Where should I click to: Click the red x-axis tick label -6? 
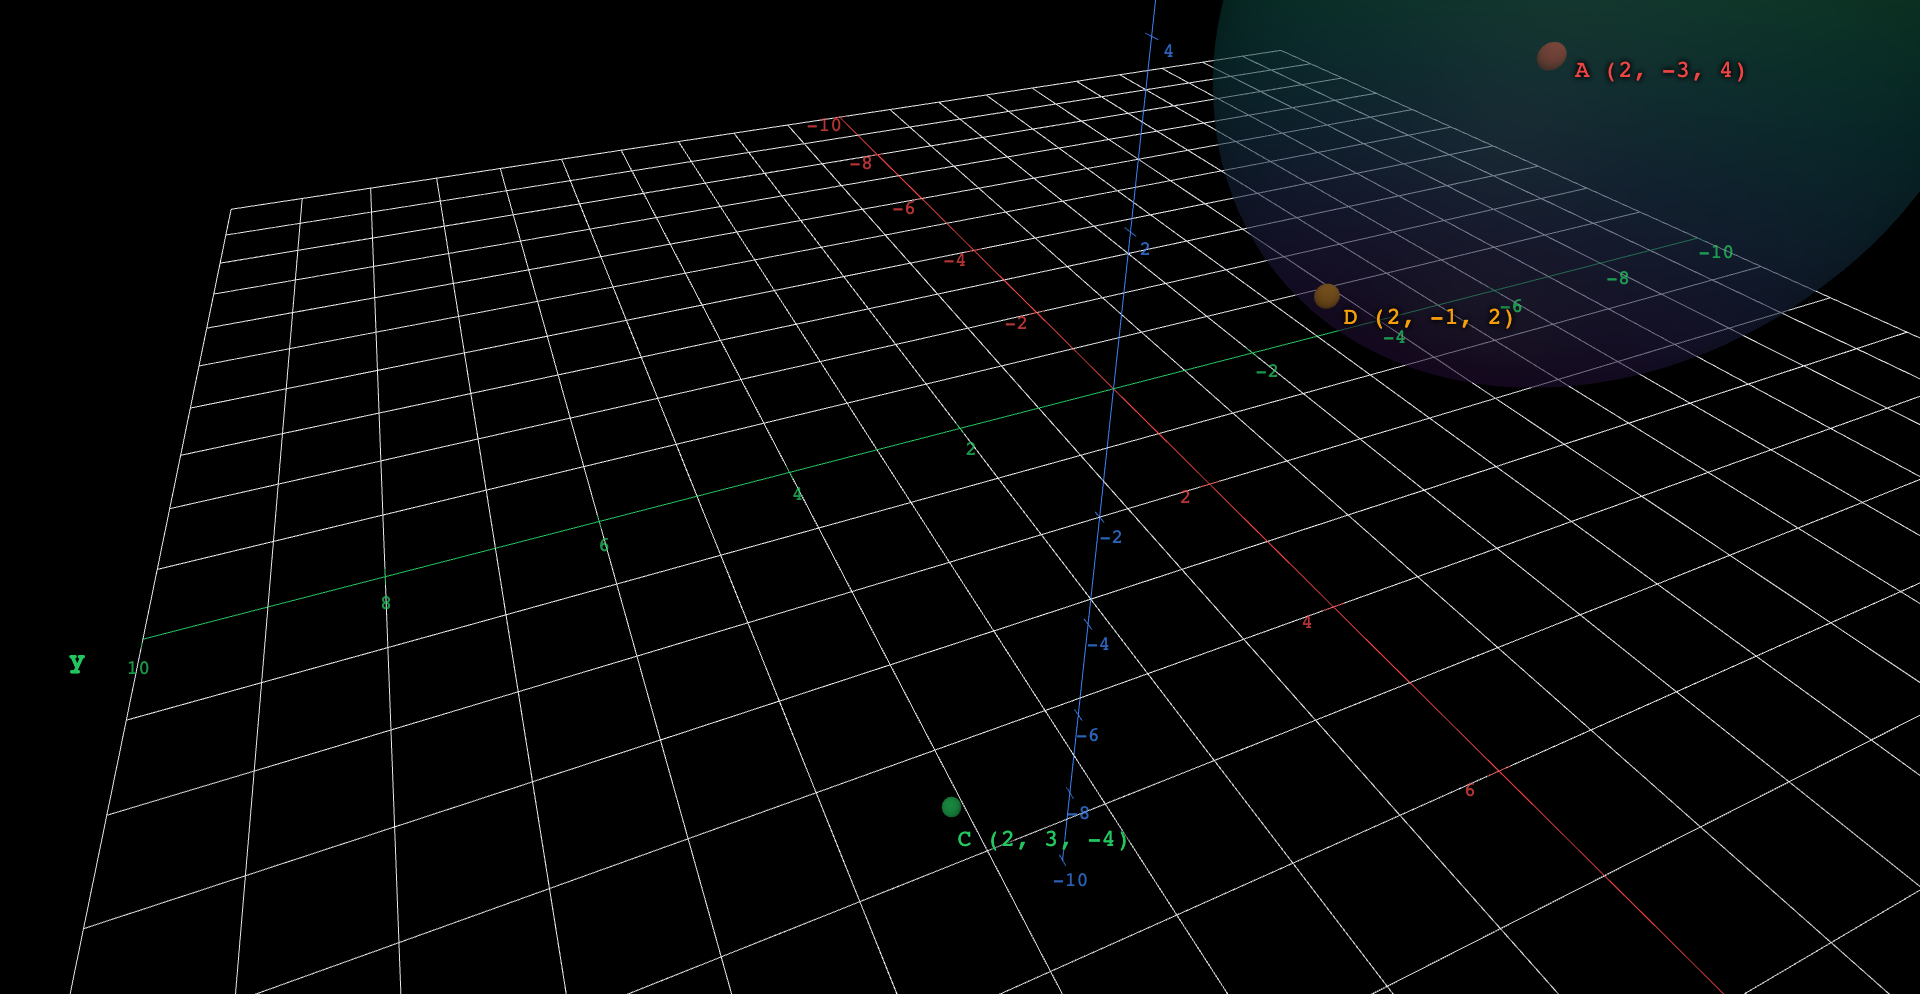tap(904, 209)
